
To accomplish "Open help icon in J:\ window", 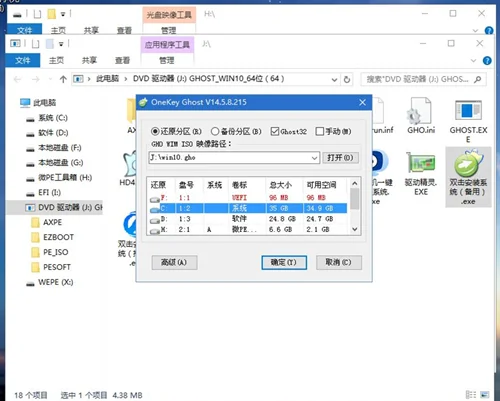I will point(487,61).
